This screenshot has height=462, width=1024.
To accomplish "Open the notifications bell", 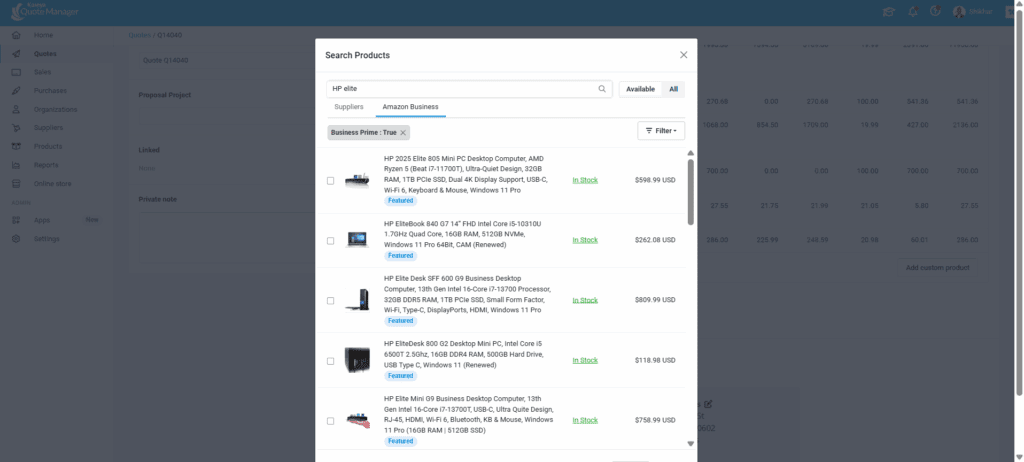I will [910, 12].
